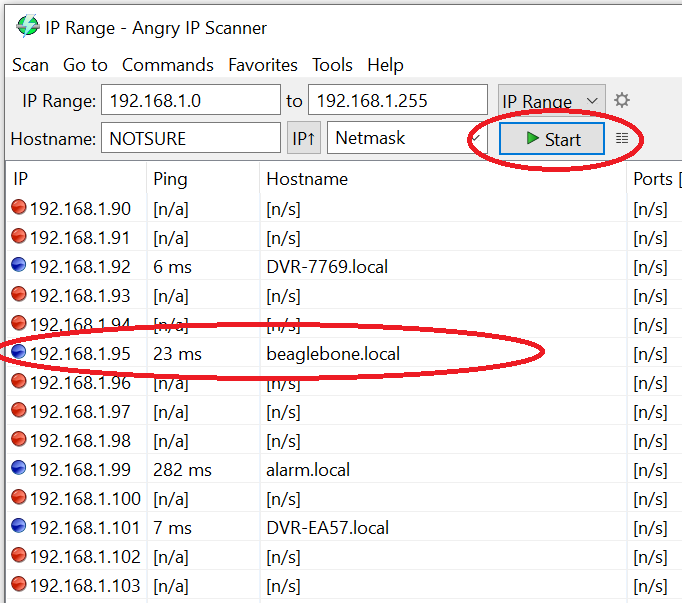Click hostname DVR-EA57.local

328,528
